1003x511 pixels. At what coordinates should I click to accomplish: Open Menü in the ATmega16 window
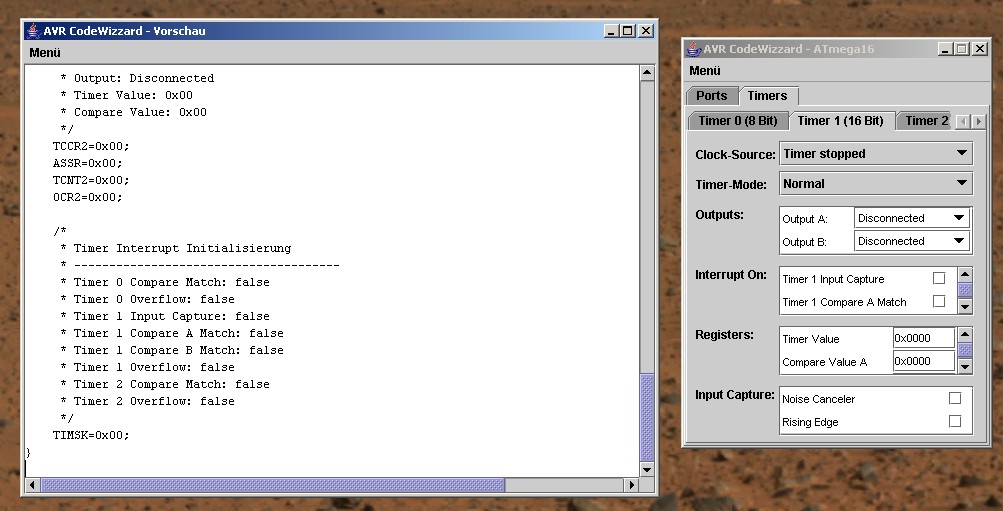tap(705, 71)
